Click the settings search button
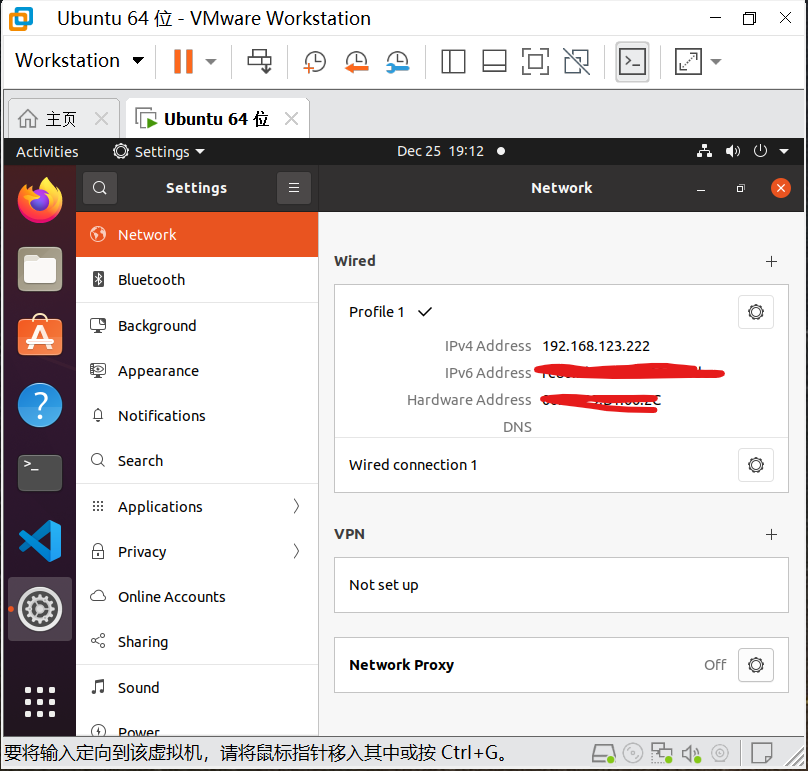Screen dimensions: 808x771 pos(100,188)
